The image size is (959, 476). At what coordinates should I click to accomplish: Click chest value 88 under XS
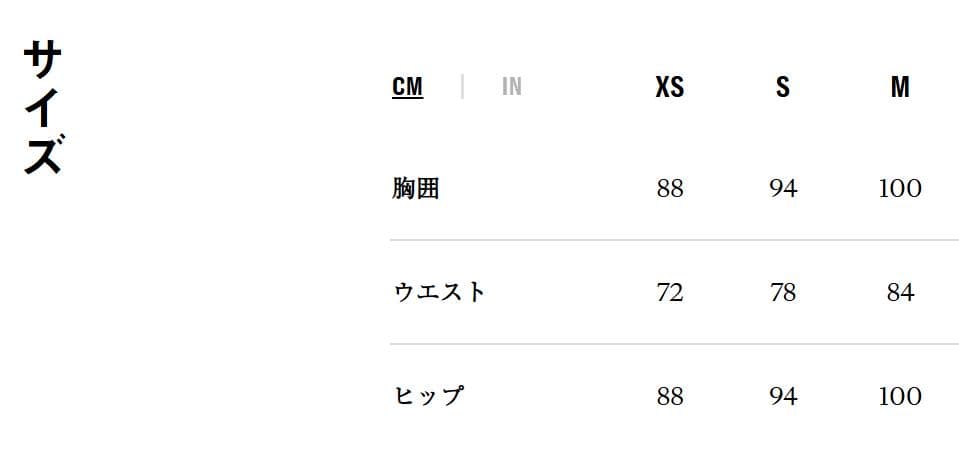669,188
